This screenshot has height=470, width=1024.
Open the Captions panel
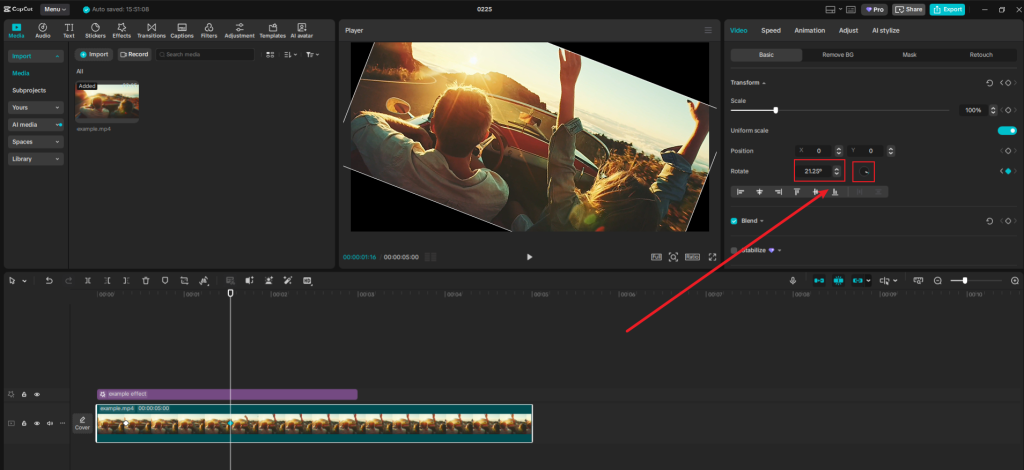182,31
